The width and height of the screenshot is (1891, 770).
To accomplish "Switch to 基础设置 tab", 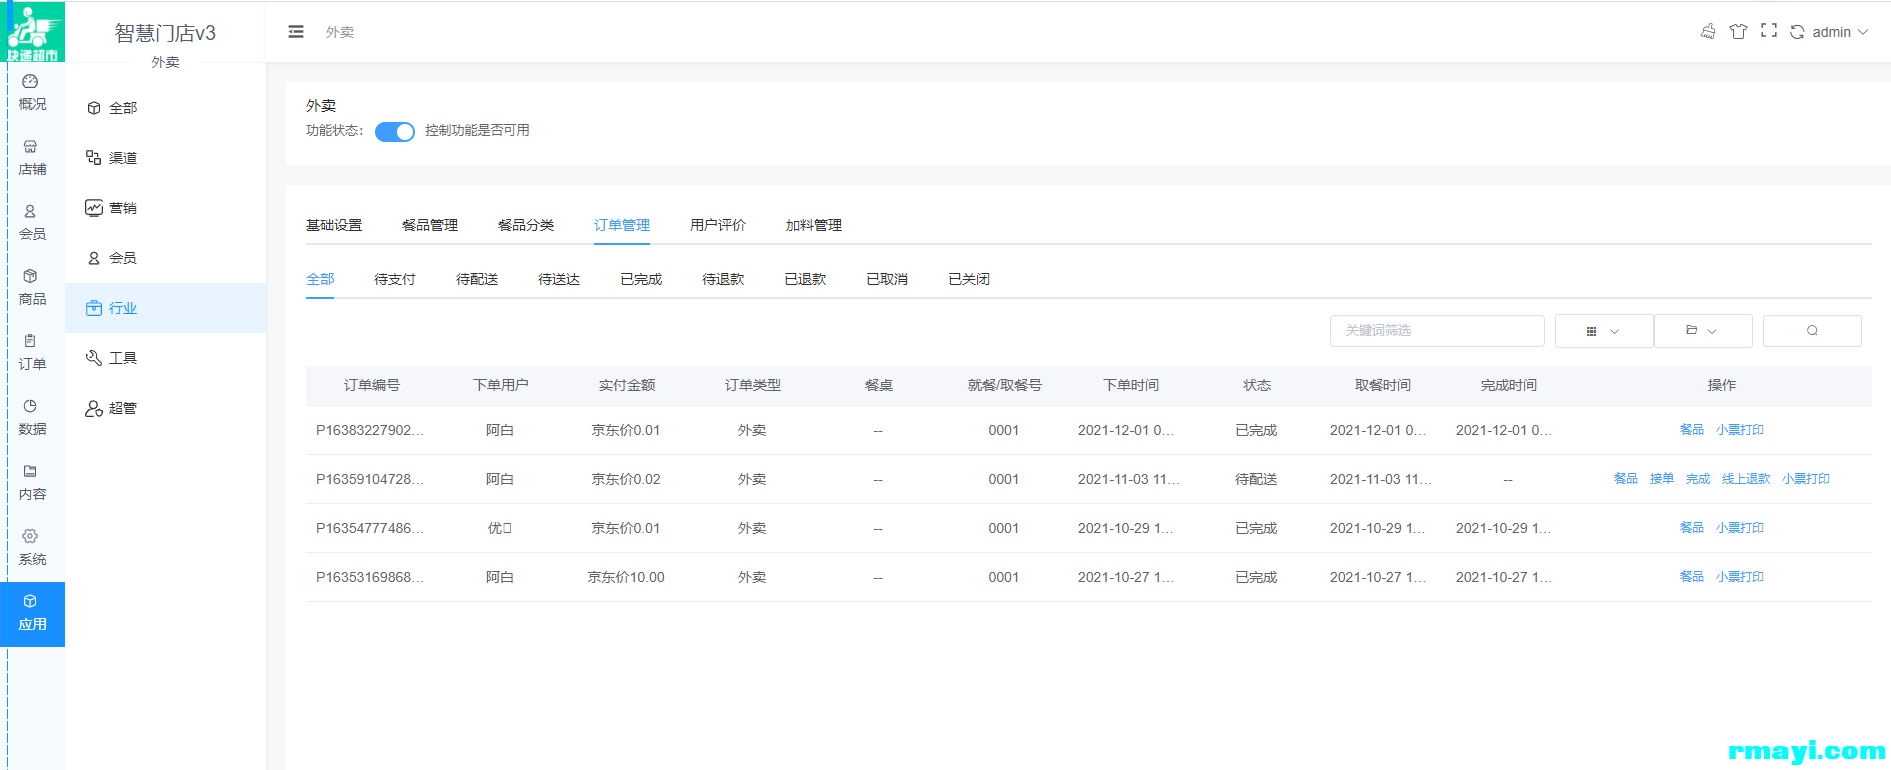I will pos(334,225).
